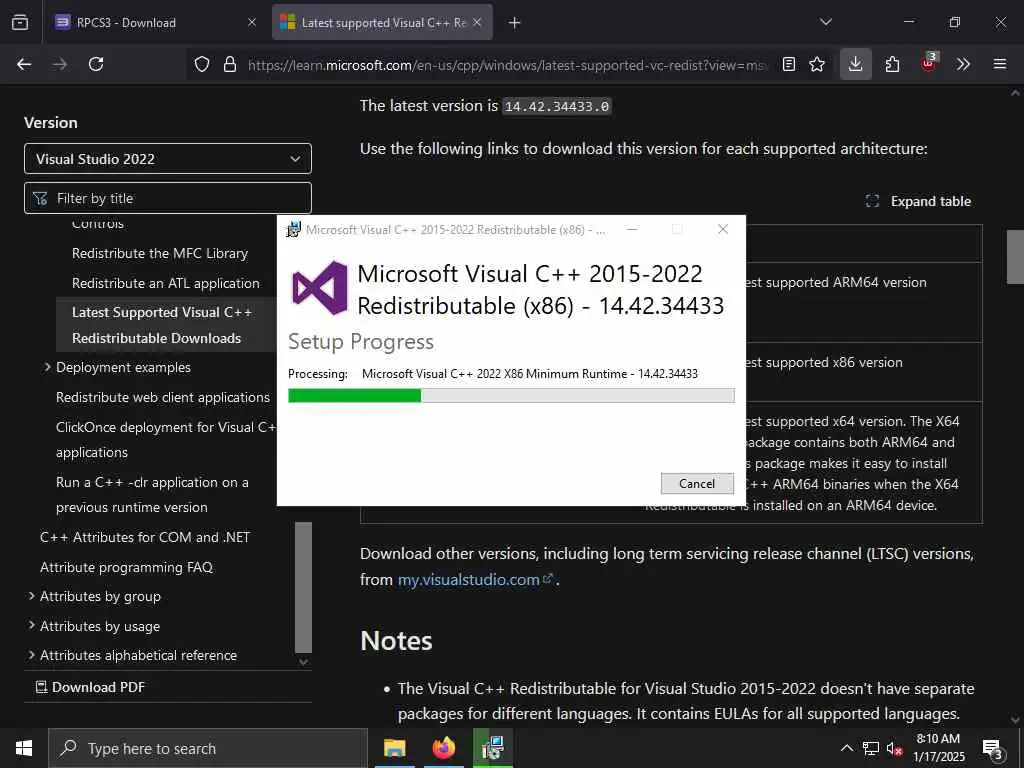Viewport: 1024px width, 768px height.
Task: Click the setup progress bar
Action: [x=511, y=395]
